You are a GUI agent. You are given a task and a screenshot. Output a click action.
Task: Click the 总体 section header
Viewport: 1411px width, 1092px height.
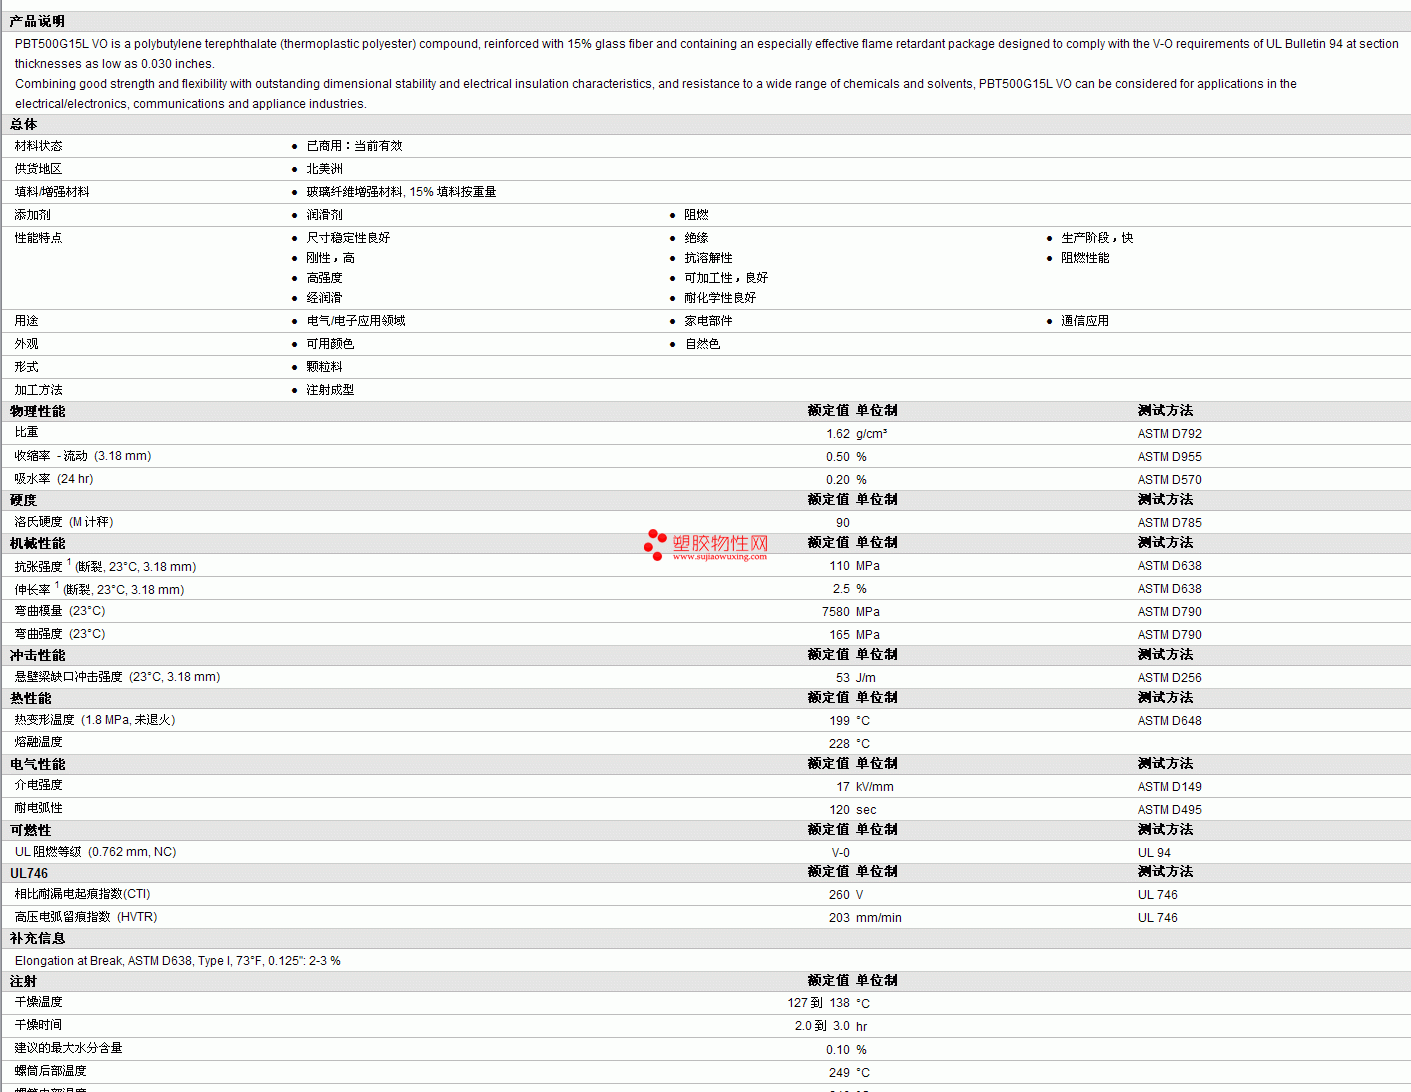(23, 124)
